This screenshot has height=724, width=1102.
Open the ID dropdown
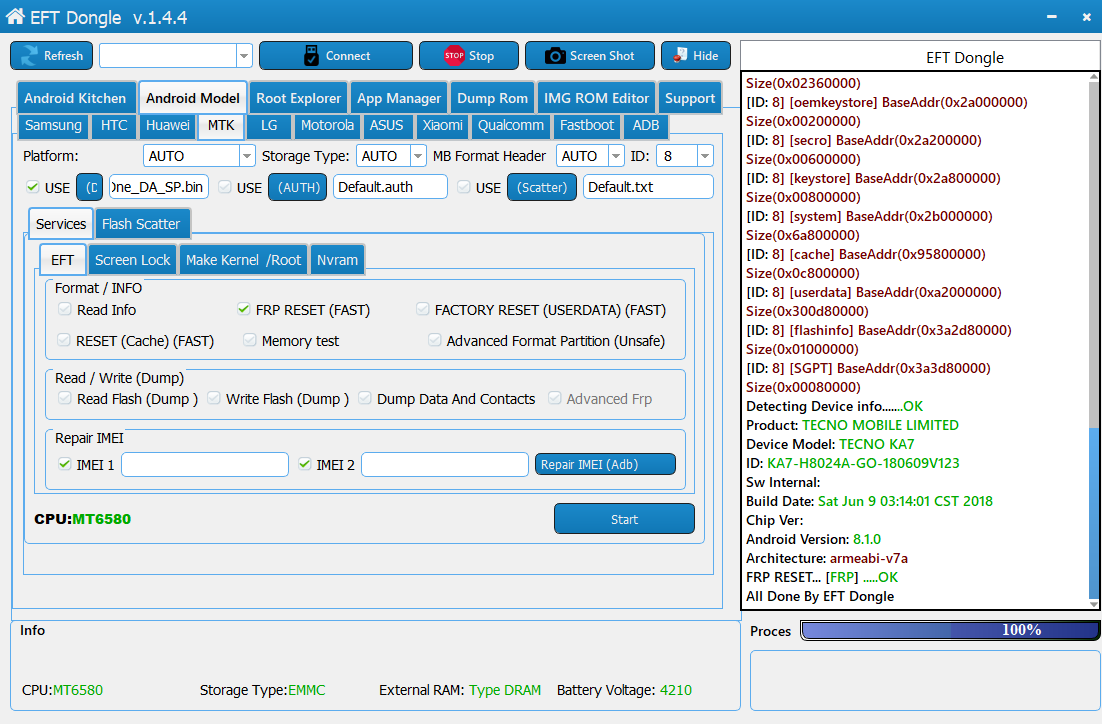pos(705,156)
